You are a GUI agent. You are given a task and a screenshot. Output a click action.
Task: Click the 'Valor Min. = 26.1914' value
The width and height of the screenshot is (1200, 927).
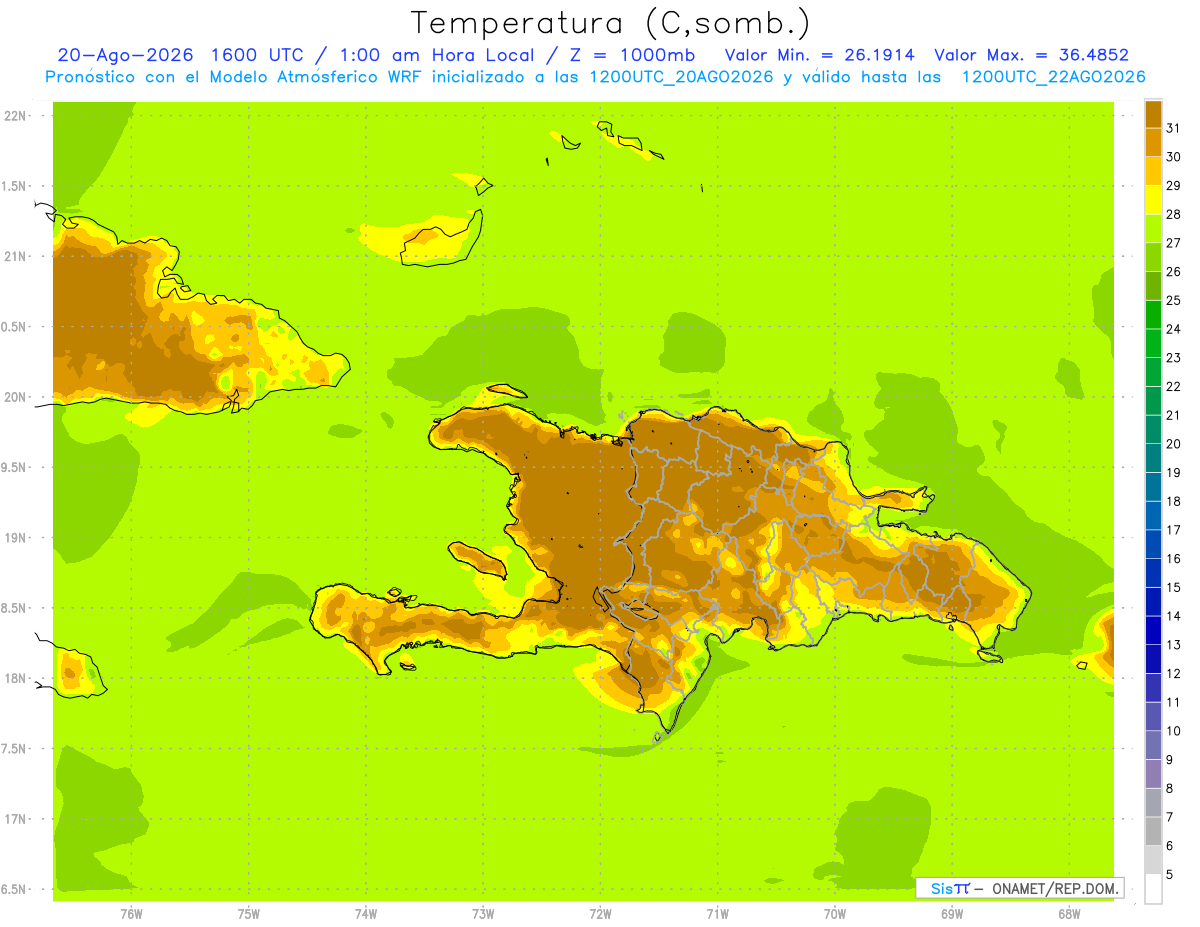coord(819,55)
